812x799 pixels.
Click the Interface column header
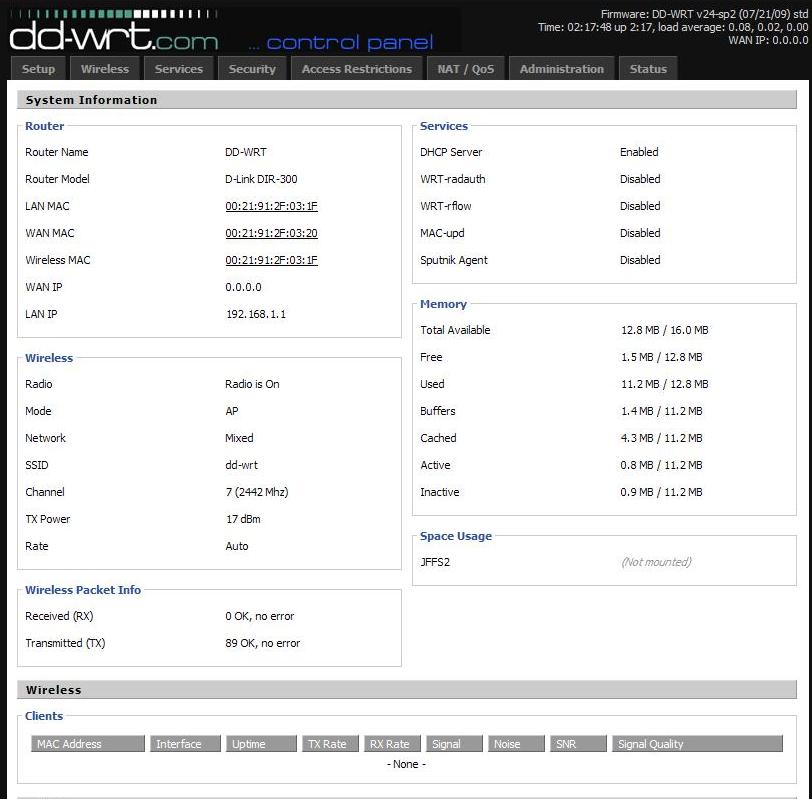click(x=185, y=744)
